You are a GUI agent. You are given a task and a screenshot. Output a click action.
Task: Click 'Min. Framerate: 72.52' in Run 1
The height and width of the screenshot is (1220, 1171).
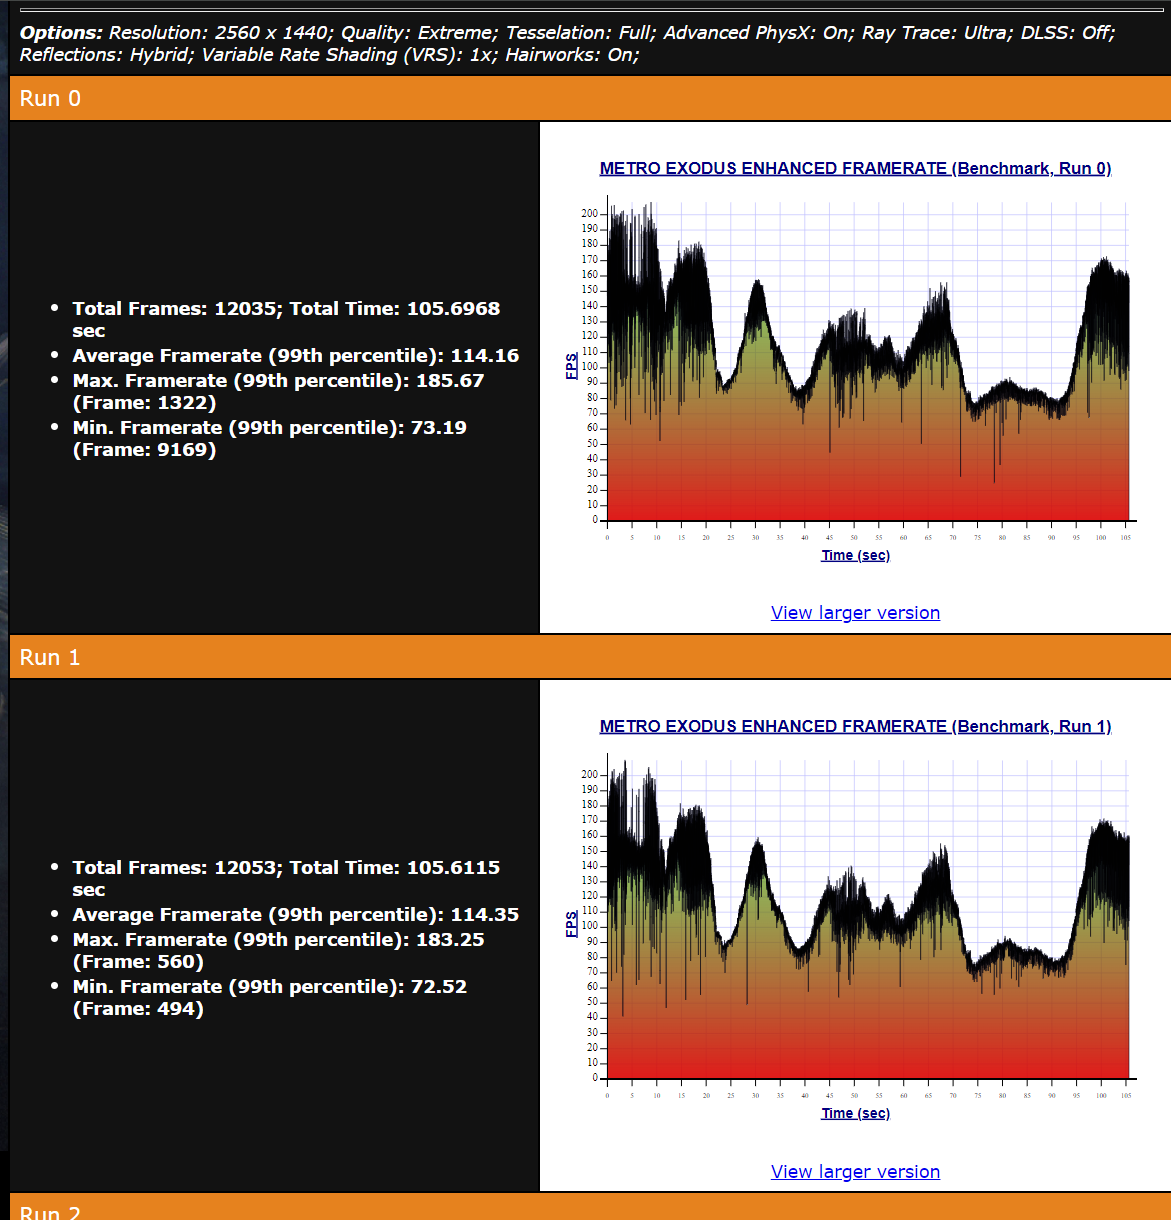click(x=270, y=997)
